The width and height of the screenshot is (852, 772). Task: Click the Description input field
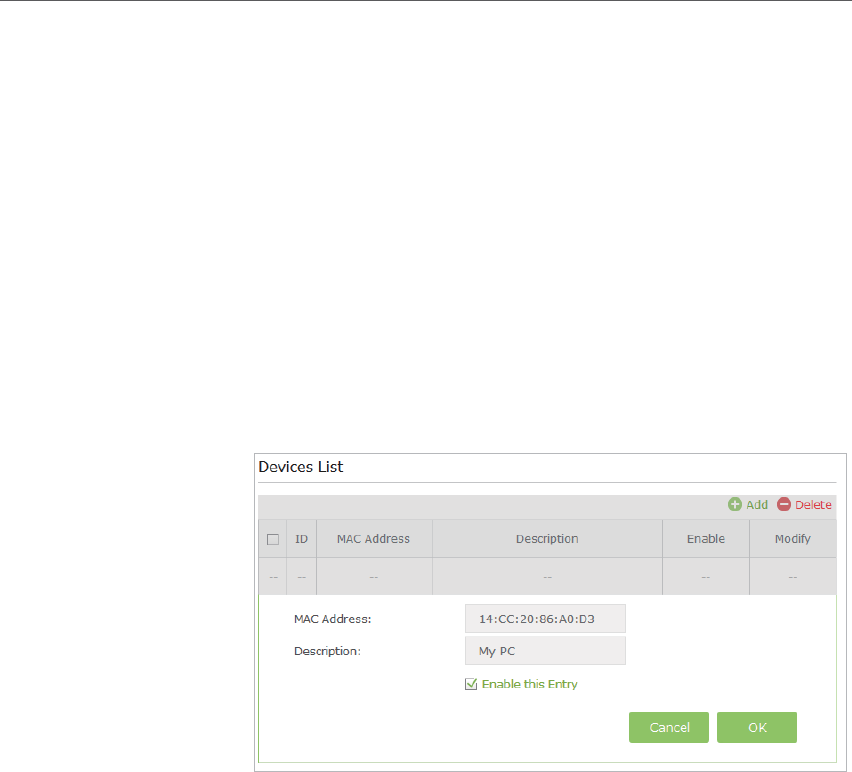(x=545, y=651)
